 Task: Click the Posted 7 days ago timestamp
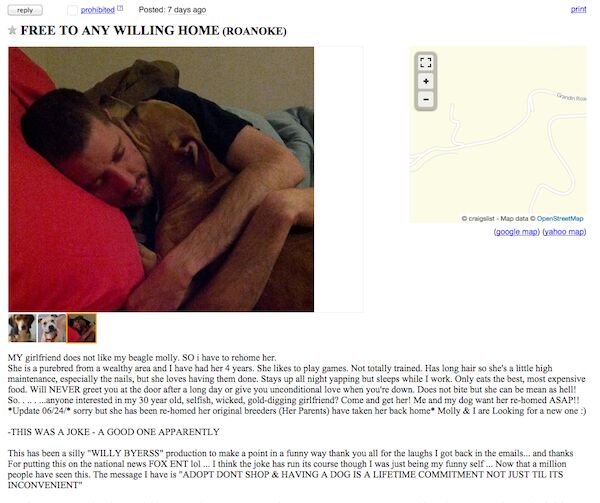pos(172,10)
